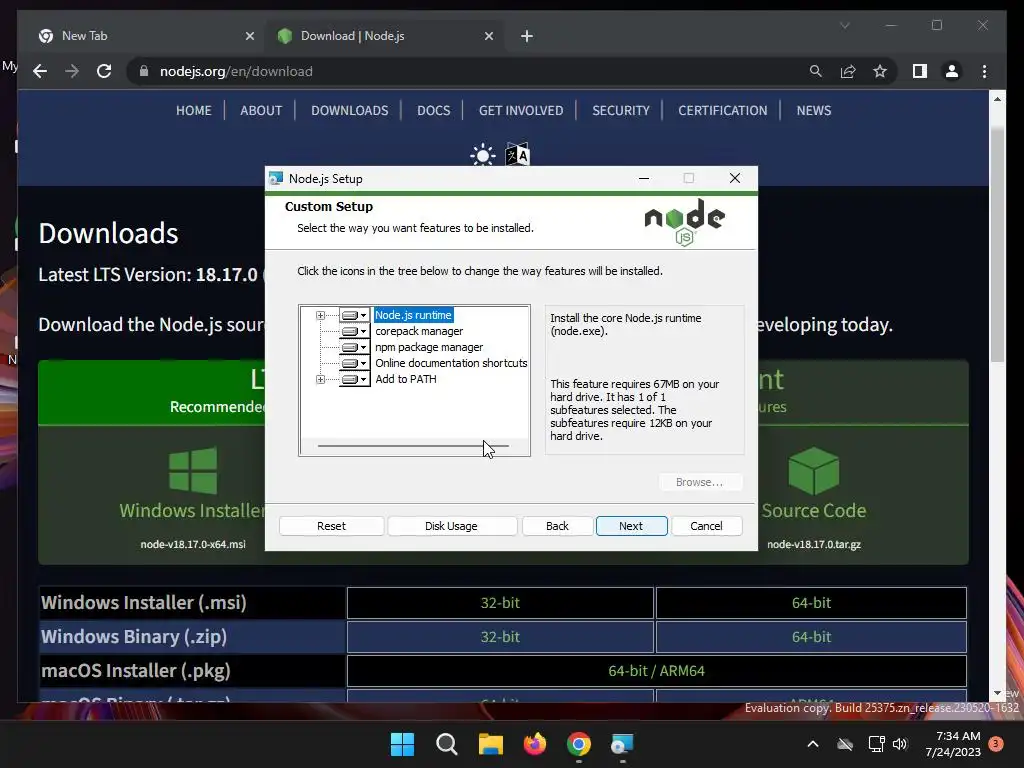
Task: Click the address bar with nodejs.org/en/download
Action: click(470, 71)
